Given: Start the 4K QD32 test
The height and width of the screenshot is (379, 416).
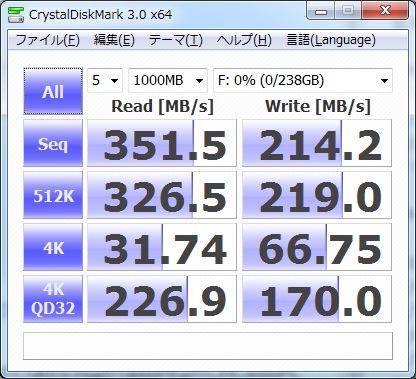Looking at the screenshot, I should pos(53,299).
